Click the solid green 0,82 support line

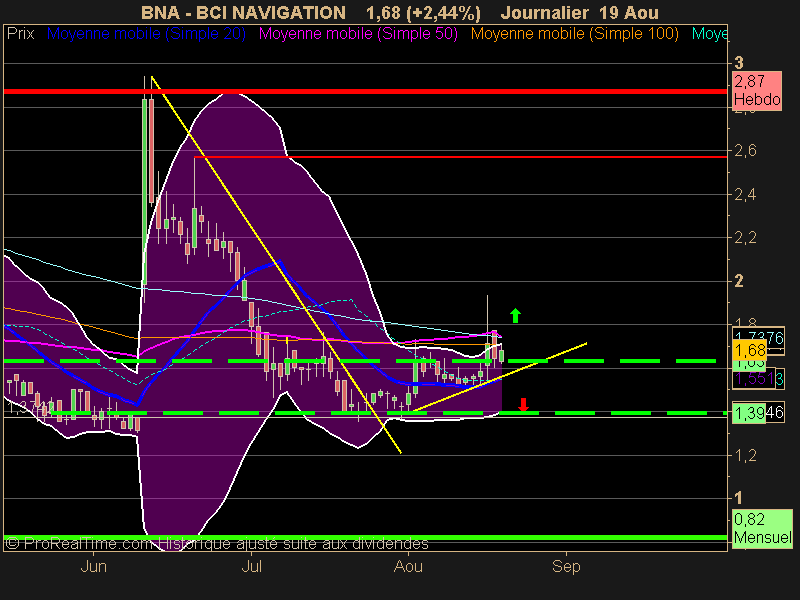(x=365, y=537)
